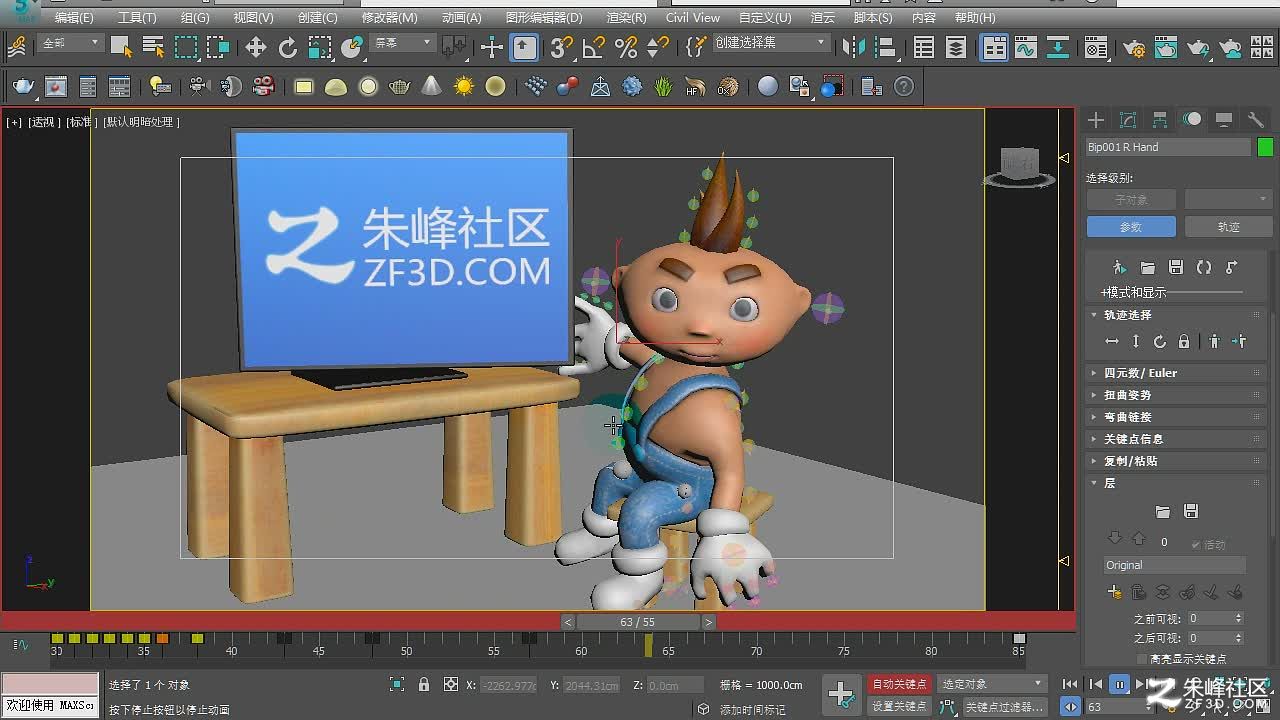Click the 设置关键点 set key button
Screen dimensions: 1280x720
(x=899, y=706)
